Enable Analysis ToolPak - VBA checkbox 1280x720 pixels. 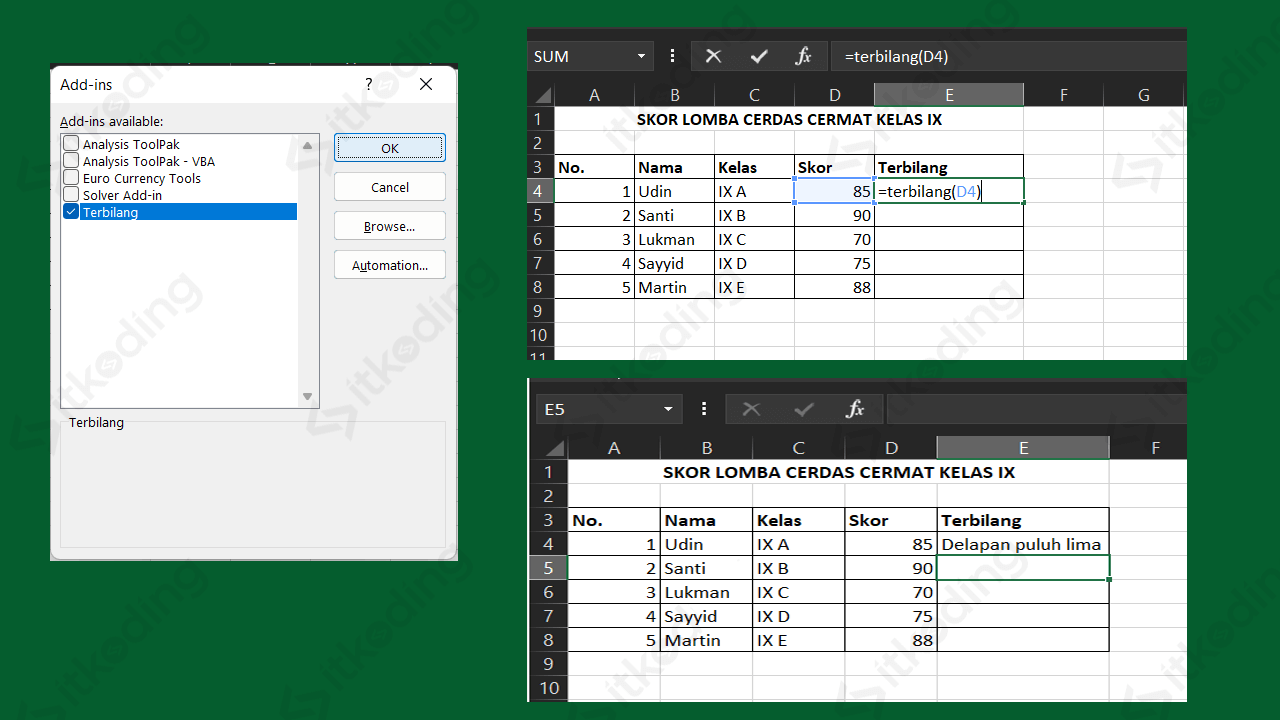click(x=71, y=161)
